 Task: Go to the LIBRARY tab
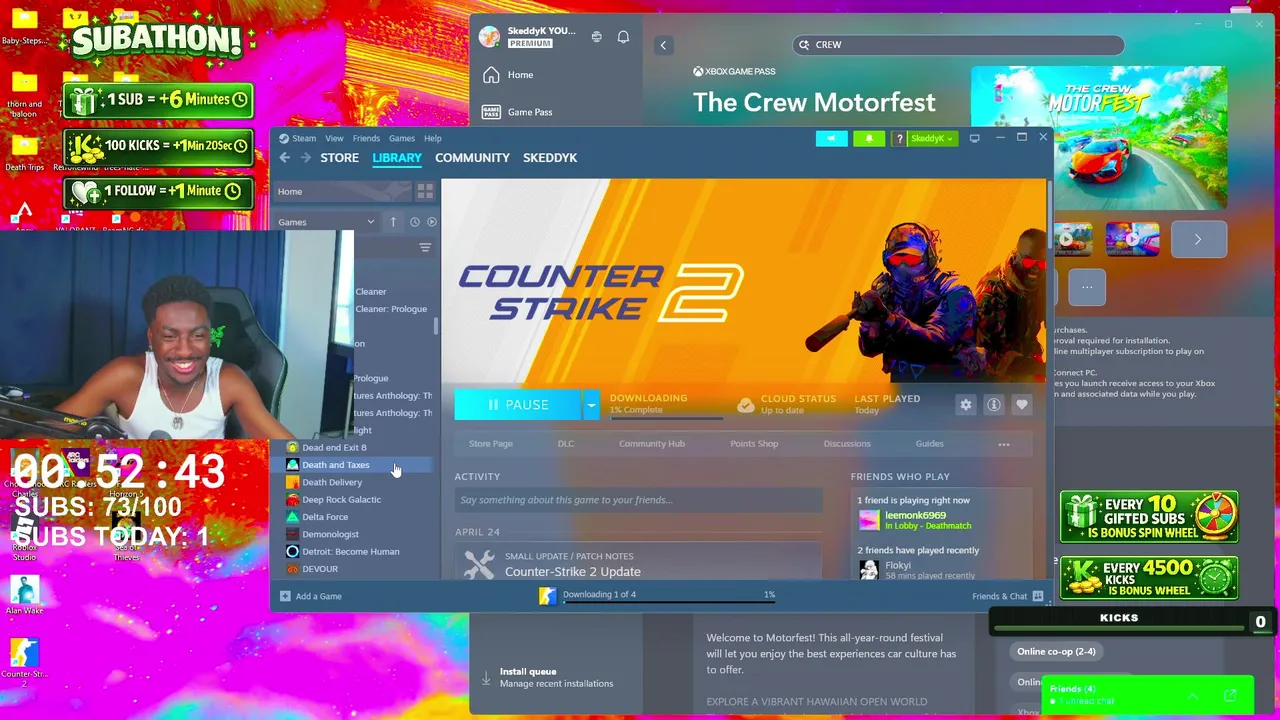point(397,158)
